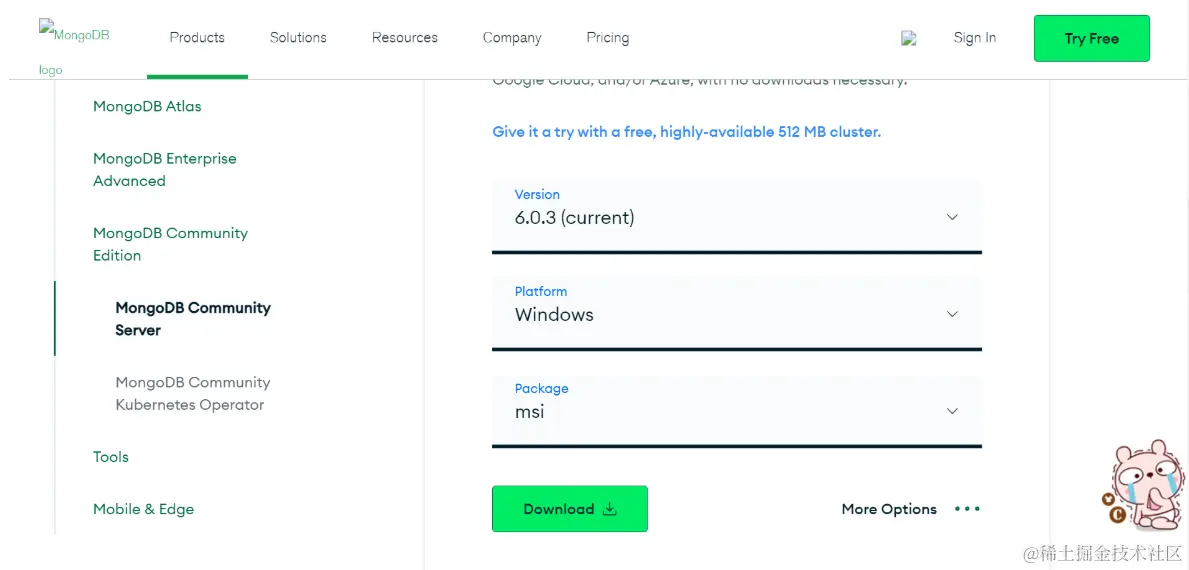Open the Solutions menu
Viewport: 1189px width, 570px height.
(298, 38)
